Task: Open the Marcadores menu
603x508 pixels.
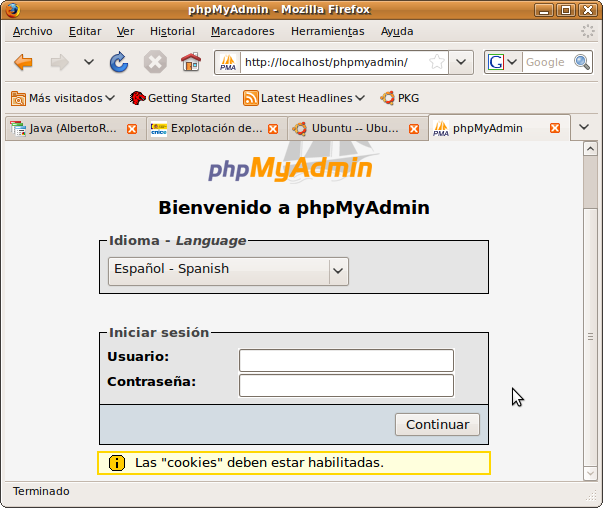Action: pyautogui.click(x=243, y=31)
